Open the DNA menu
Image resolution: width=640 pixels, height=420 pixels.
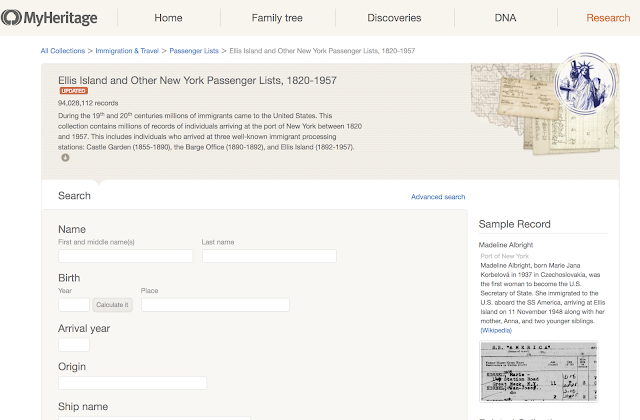tap(505, 18)
